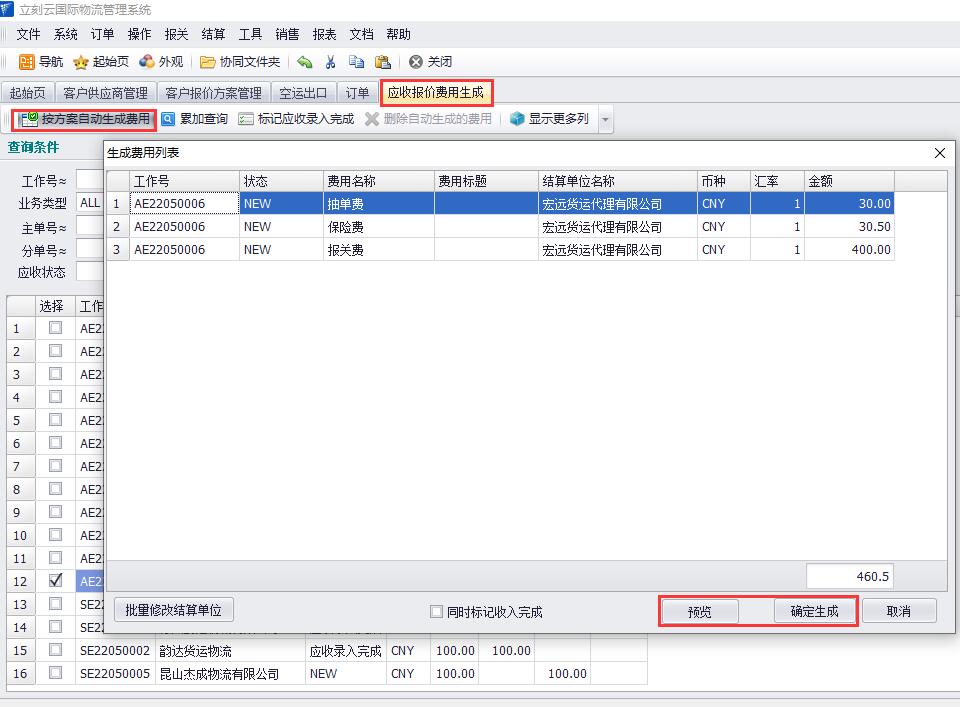
Task: Click the paste clipboard icon
Action: 382,62
